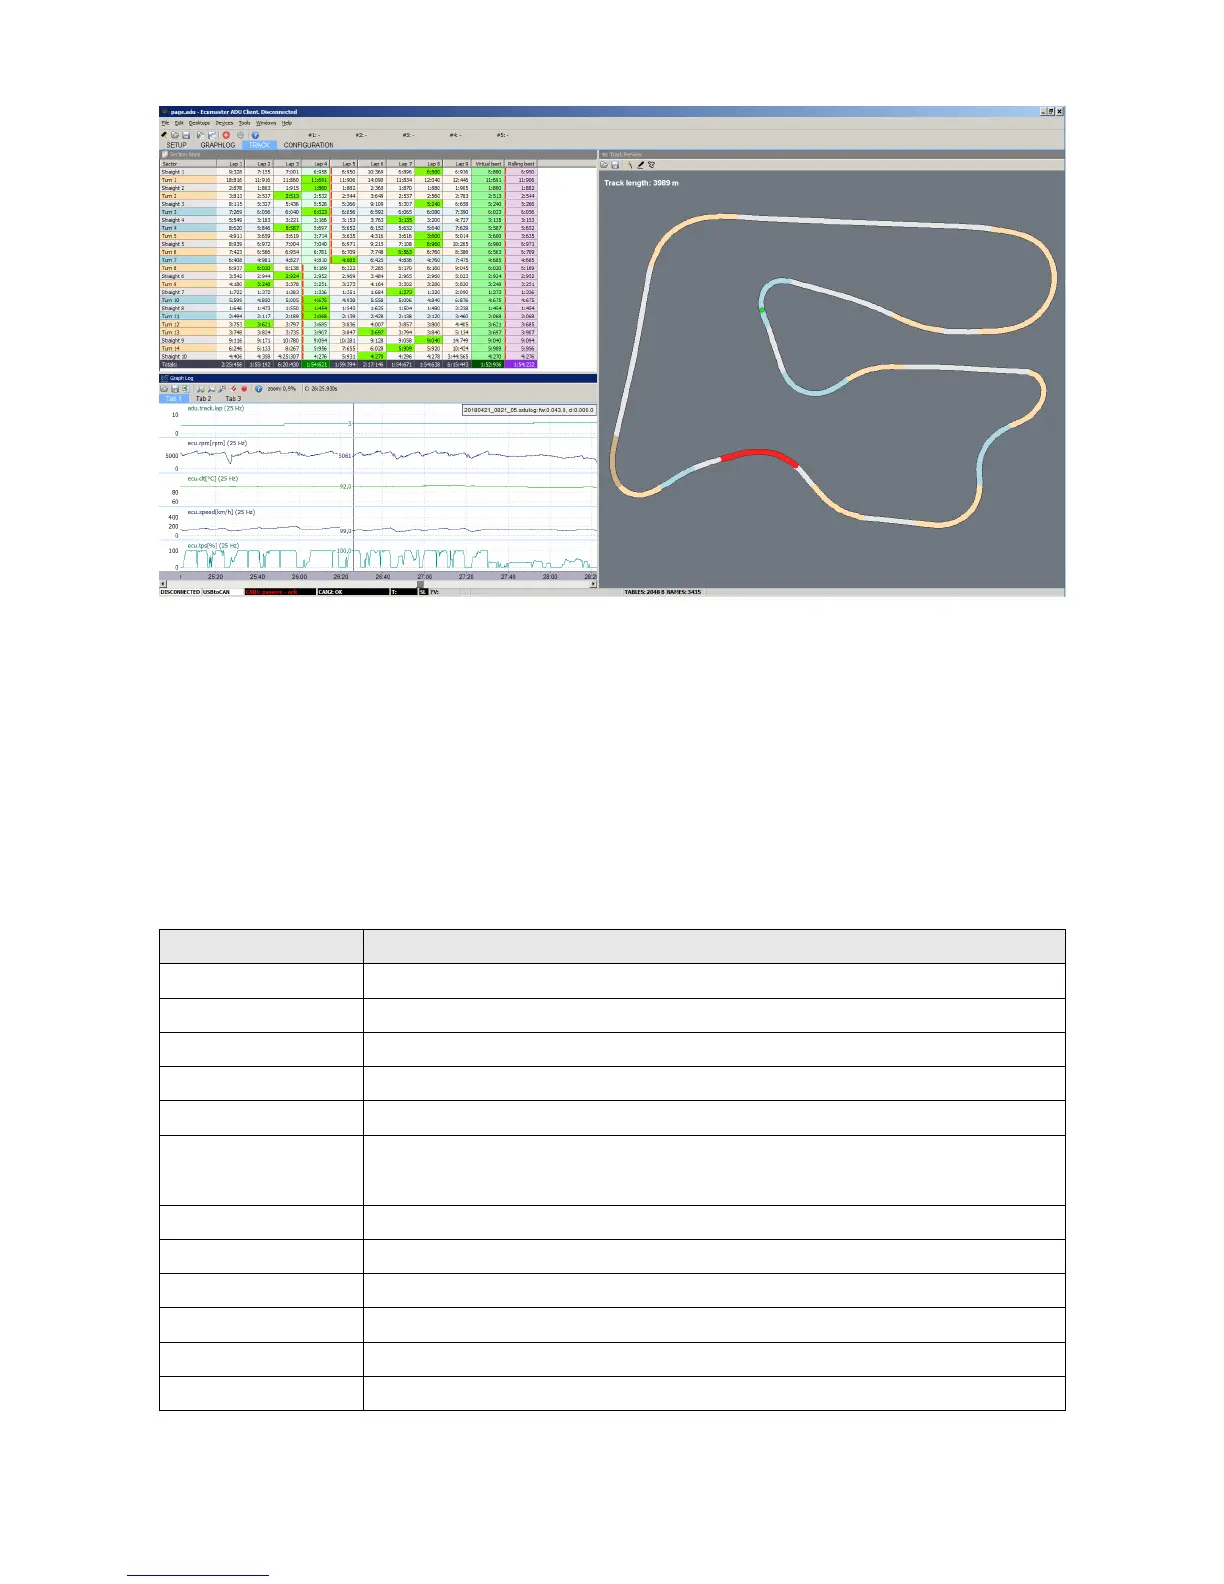Screen dimensions: 1224x1584
Task: Click the ecu.speed[km/h] channel label
Action: pos(221,512)
